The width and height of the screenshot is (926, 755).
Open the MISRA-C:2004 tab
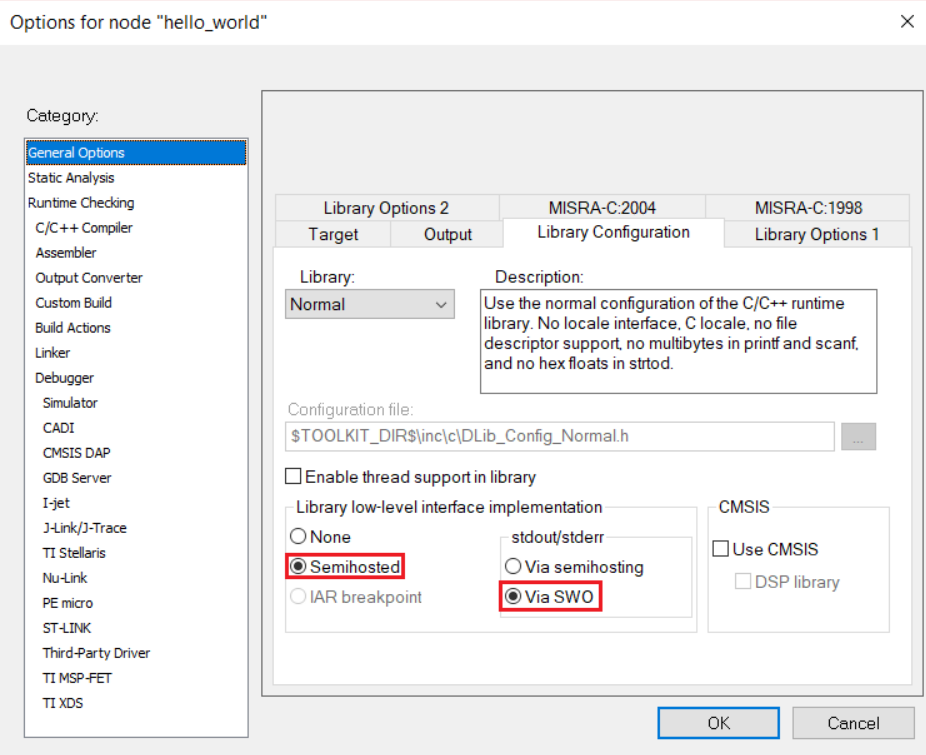click(x=602, y=208)
